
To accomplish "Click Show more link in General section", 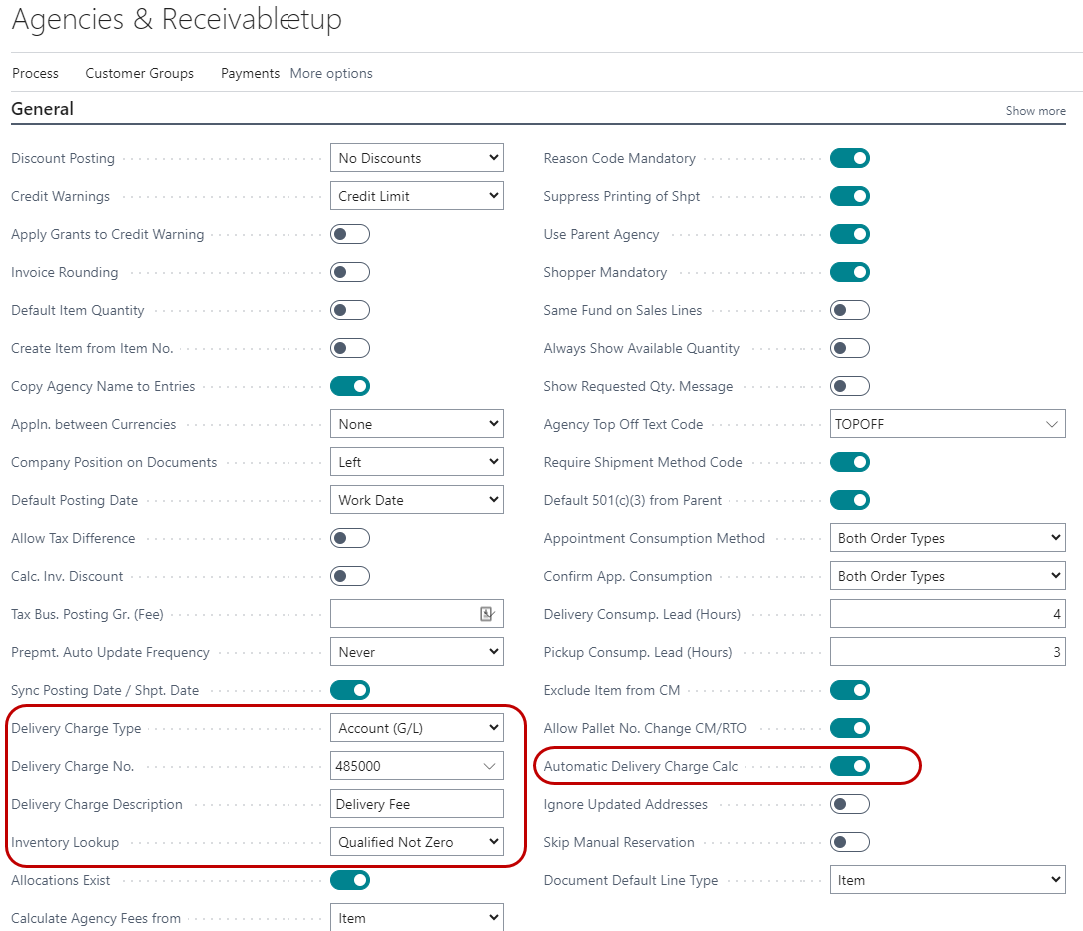I will pos(1035,111).
